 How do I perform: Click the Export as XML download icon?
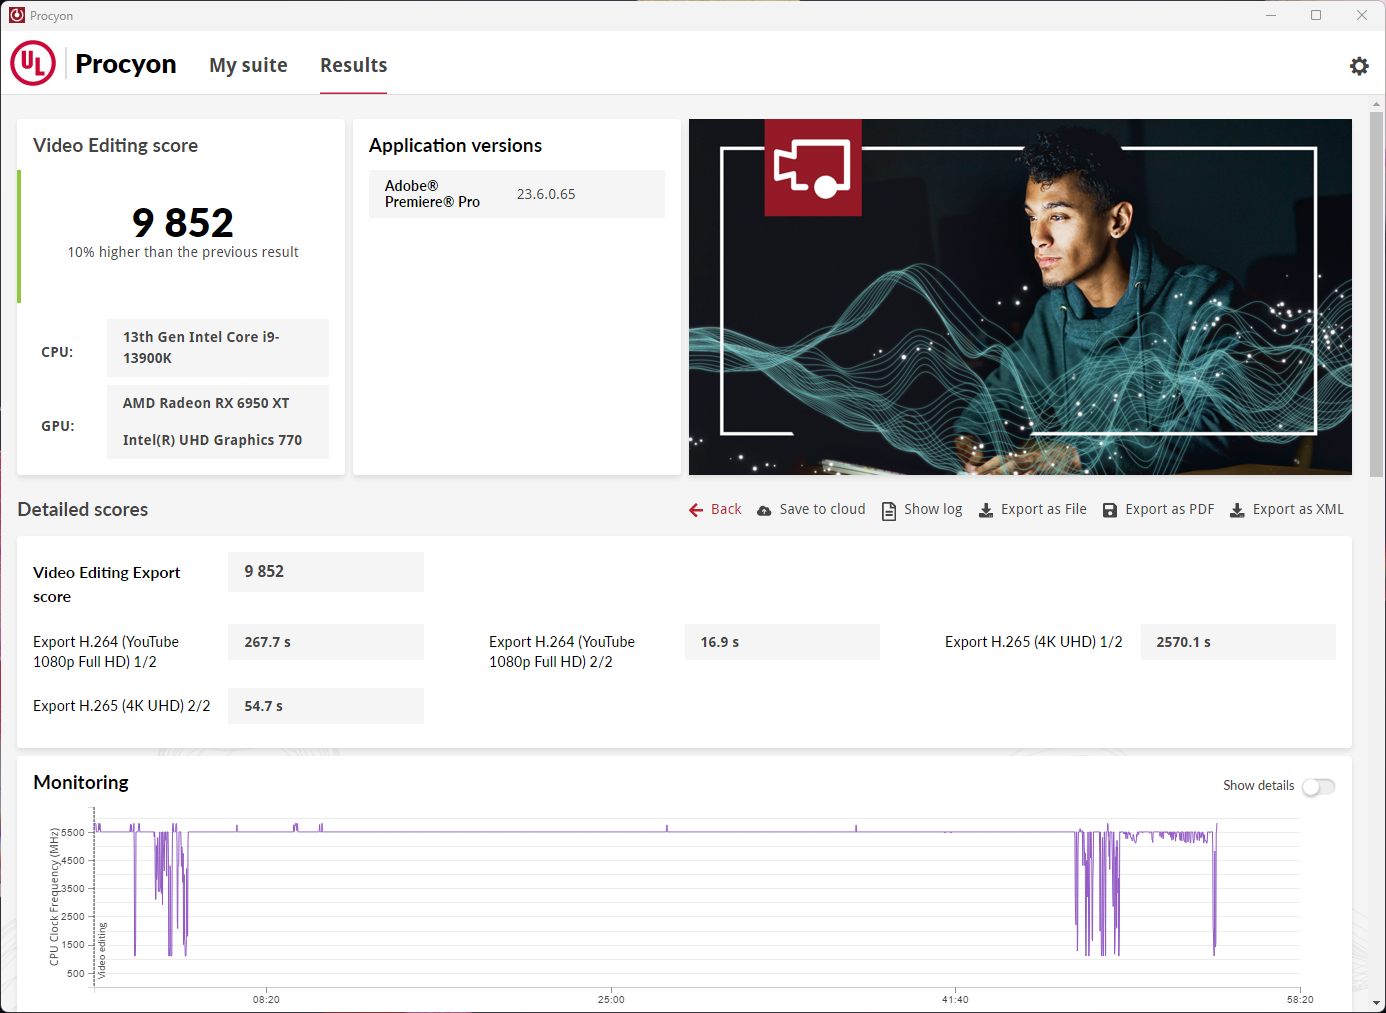tap(1237, 510)
